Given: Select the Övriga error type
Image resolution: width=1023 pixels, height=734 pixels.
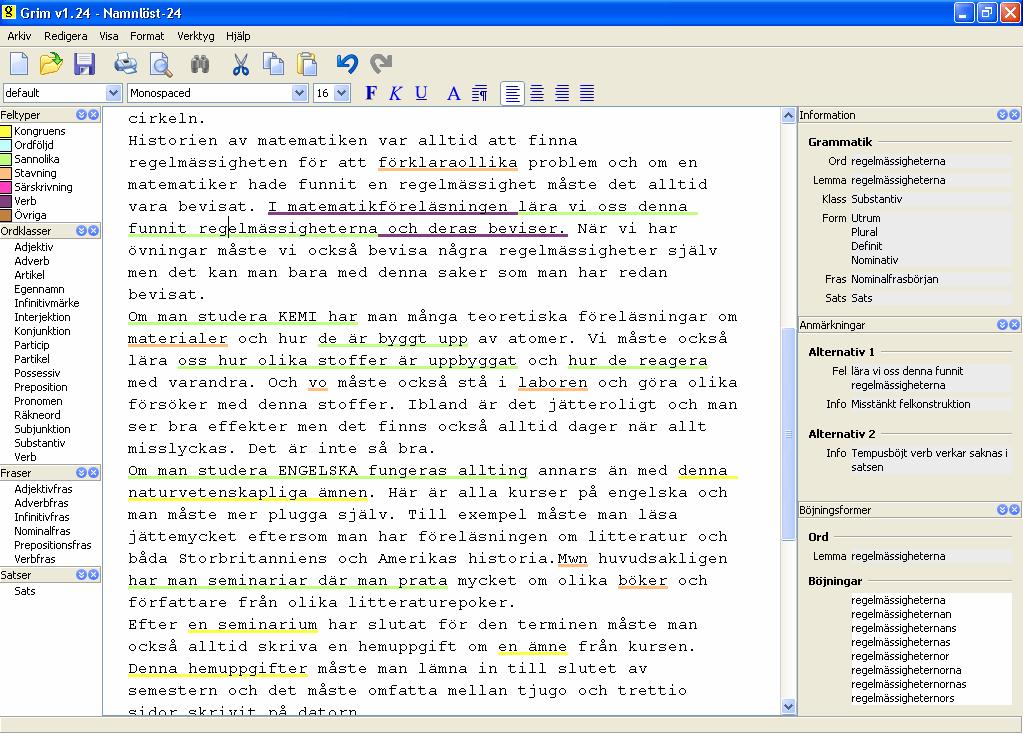Looking at the screenshot, I should [30, 215].
